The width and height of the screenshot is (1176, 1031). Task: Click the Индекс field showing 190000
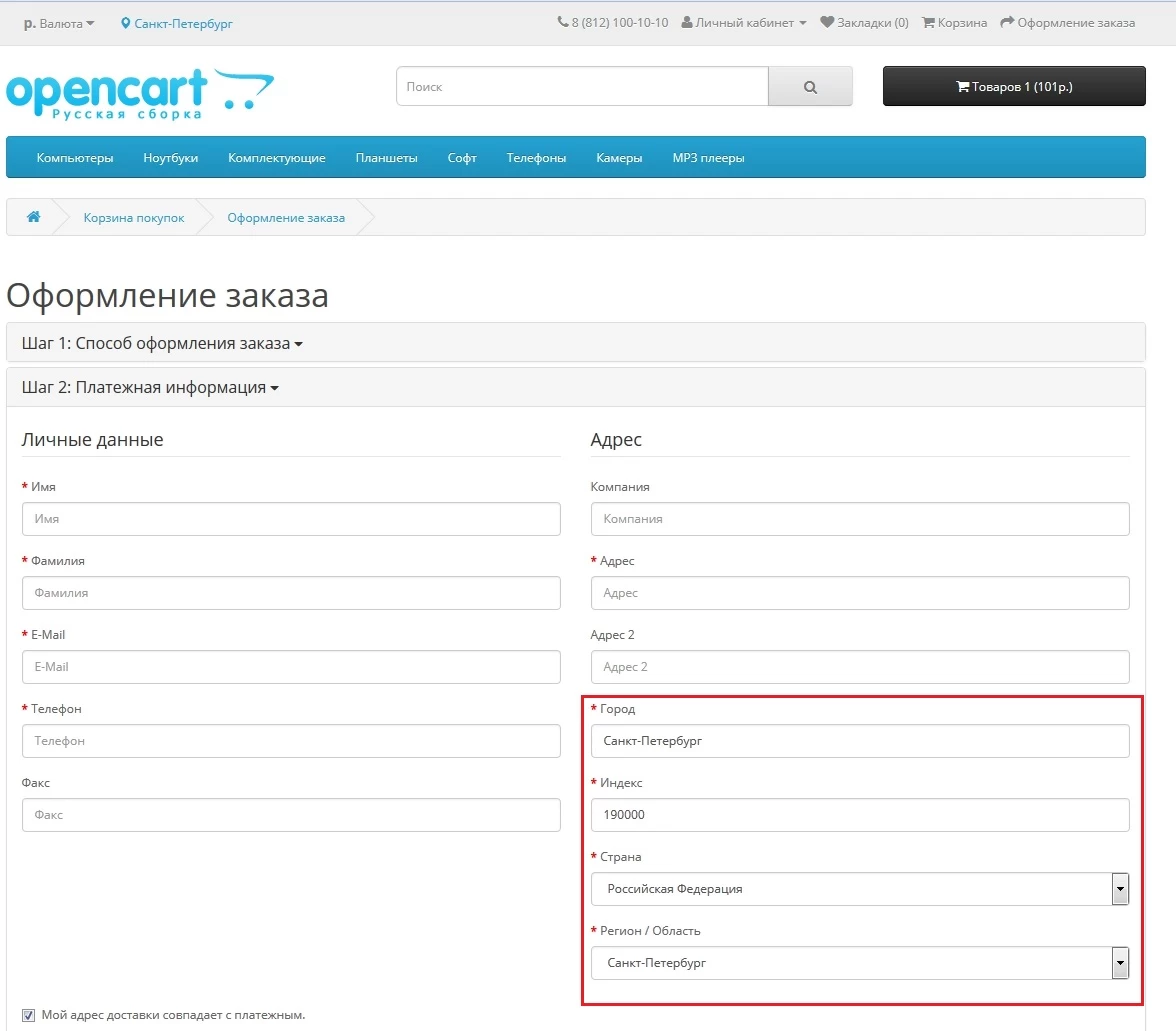(860, 815)
